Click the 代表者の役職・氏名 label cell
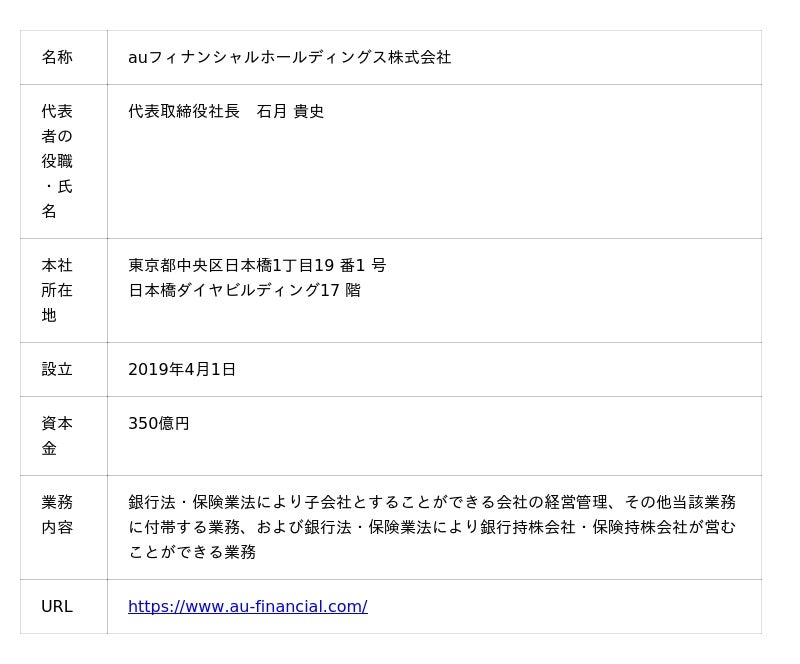 tap(57, 161)
